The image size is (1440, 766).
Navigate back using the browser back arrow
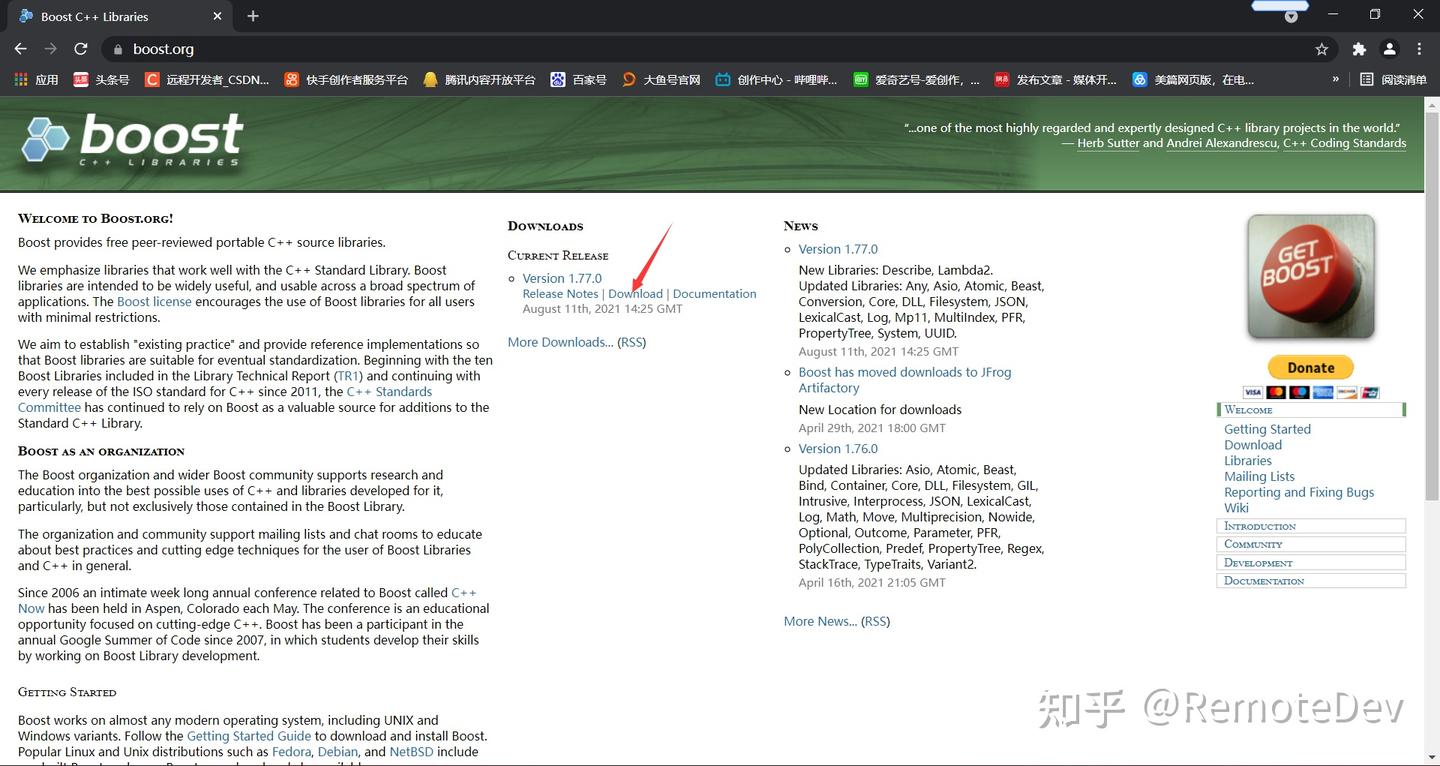[x=20, y=48]
